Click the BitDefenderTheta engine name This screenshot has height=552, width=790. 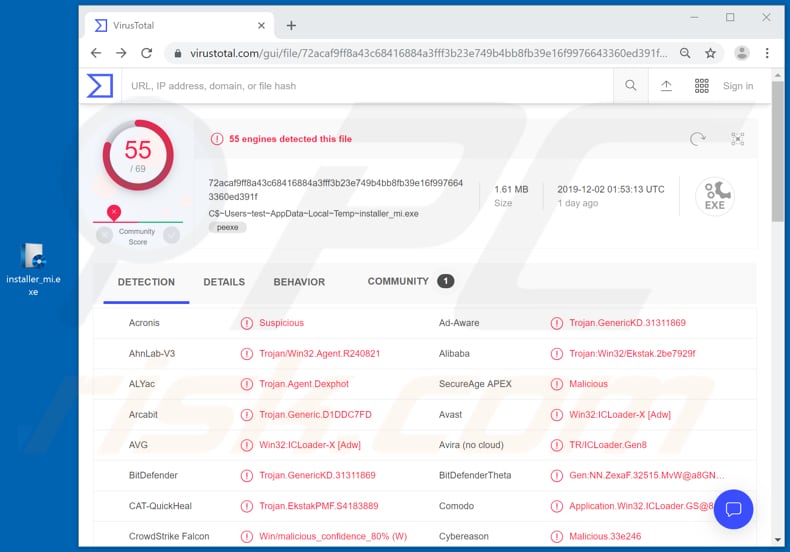(x=475, y=475)
